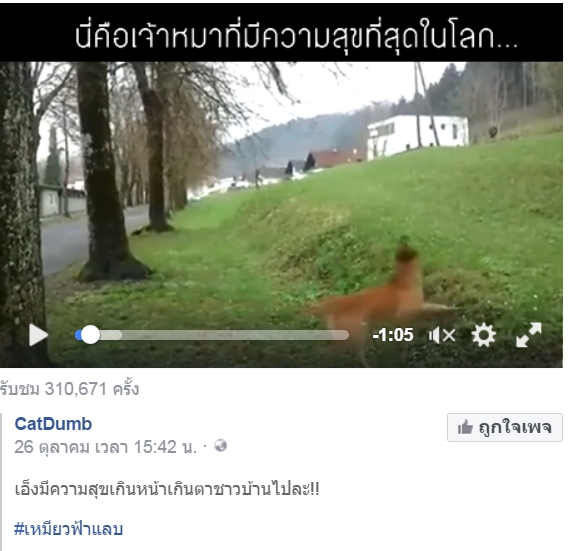Click the thumbs-up icon on the Like Page button
This screenshot has height=551, width=570.
465,427
